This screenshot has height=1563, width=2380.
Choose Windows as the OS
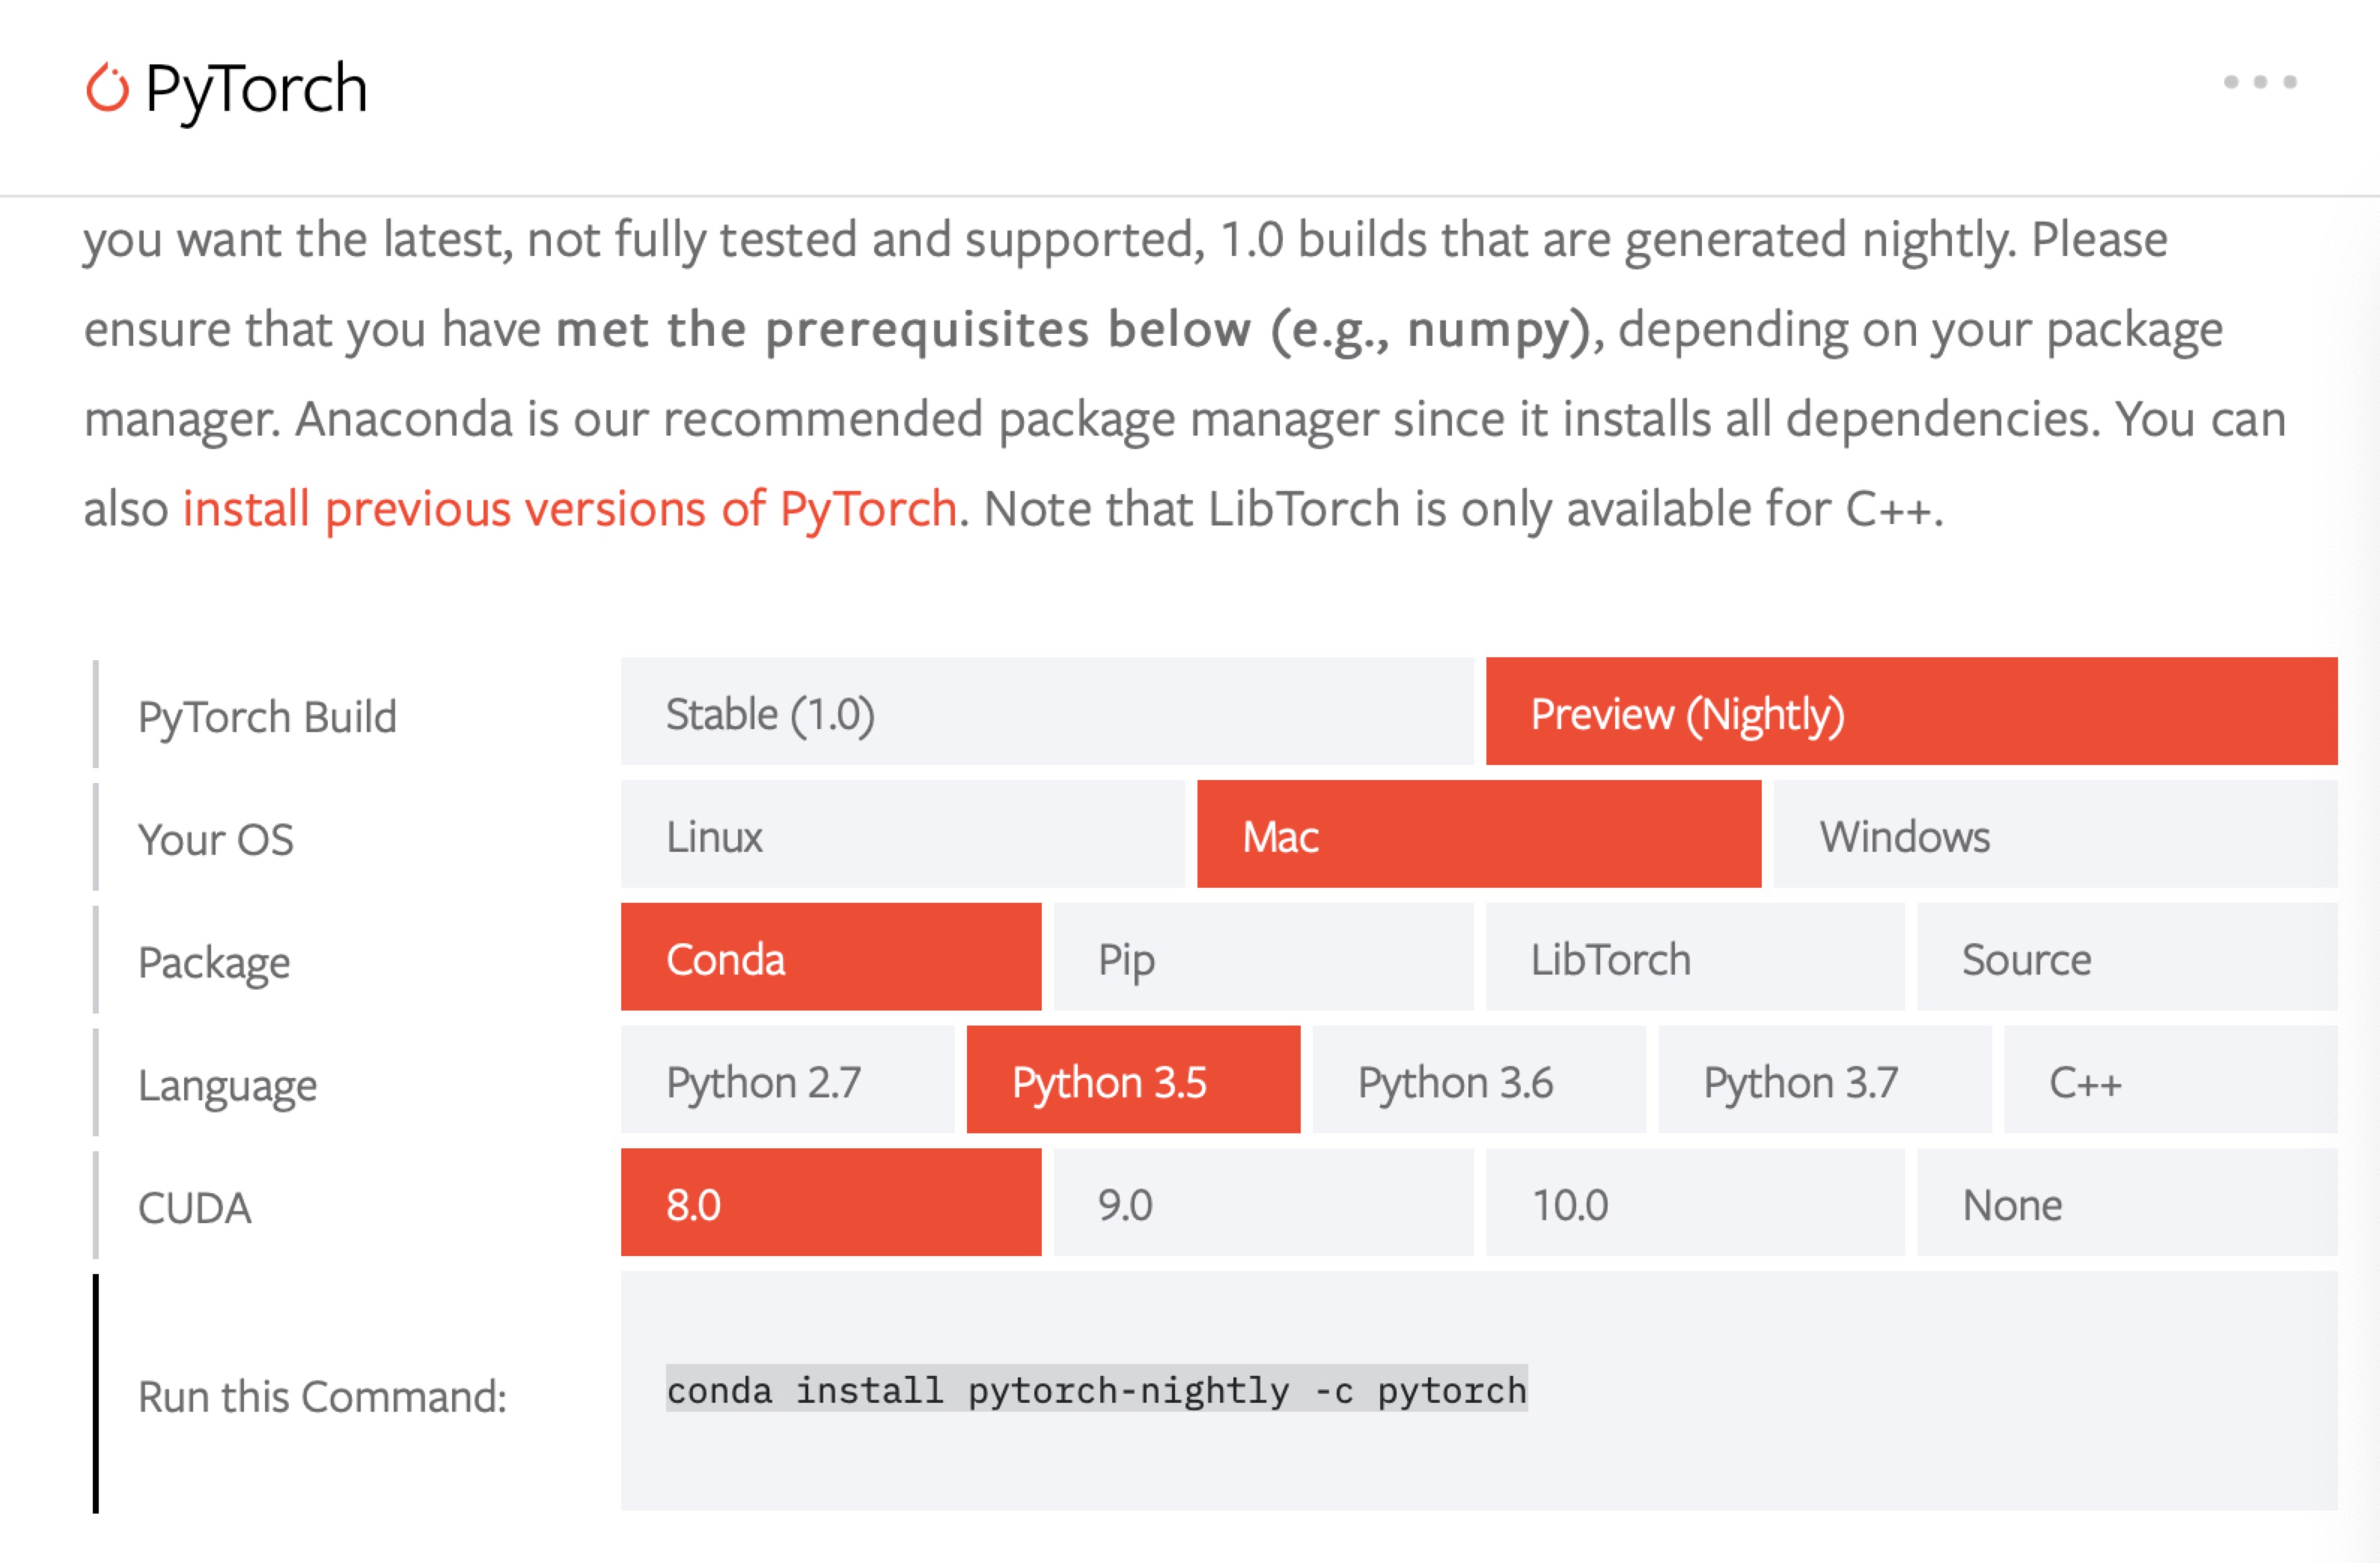point(2055,837)
